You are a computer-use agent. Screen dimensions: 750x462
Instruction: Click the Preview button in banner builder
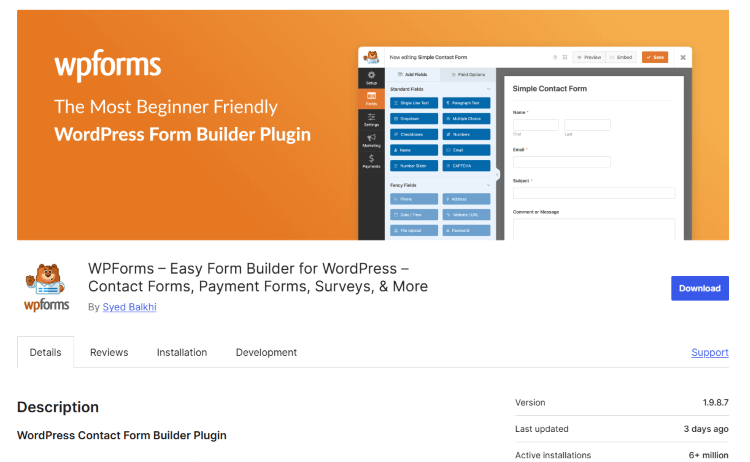589,57
